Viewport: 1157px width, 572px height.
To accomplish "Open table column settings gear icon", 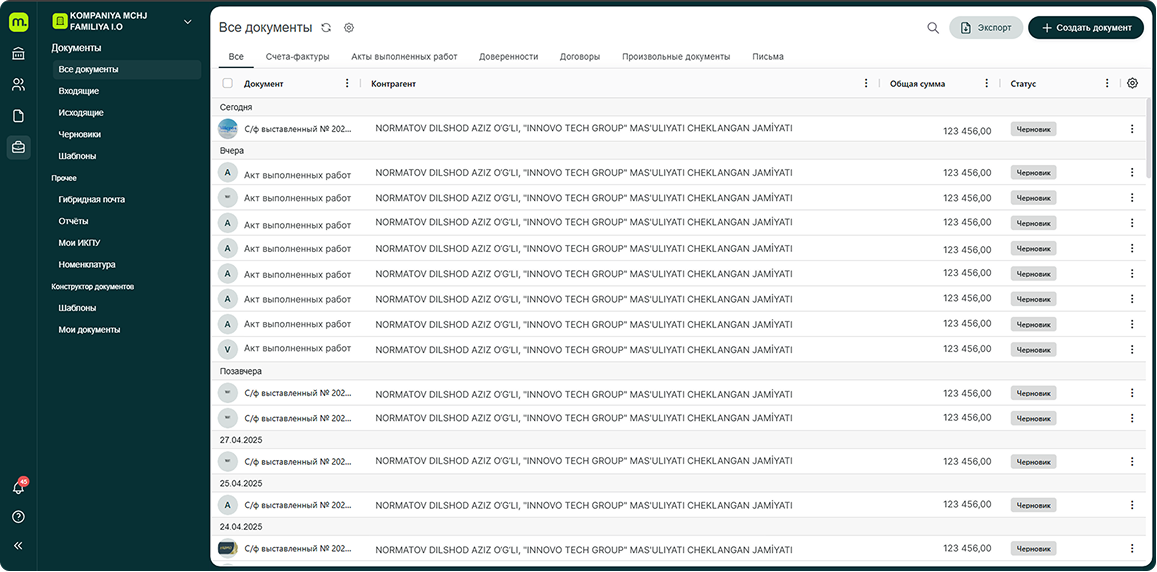I will [1132, 84].
